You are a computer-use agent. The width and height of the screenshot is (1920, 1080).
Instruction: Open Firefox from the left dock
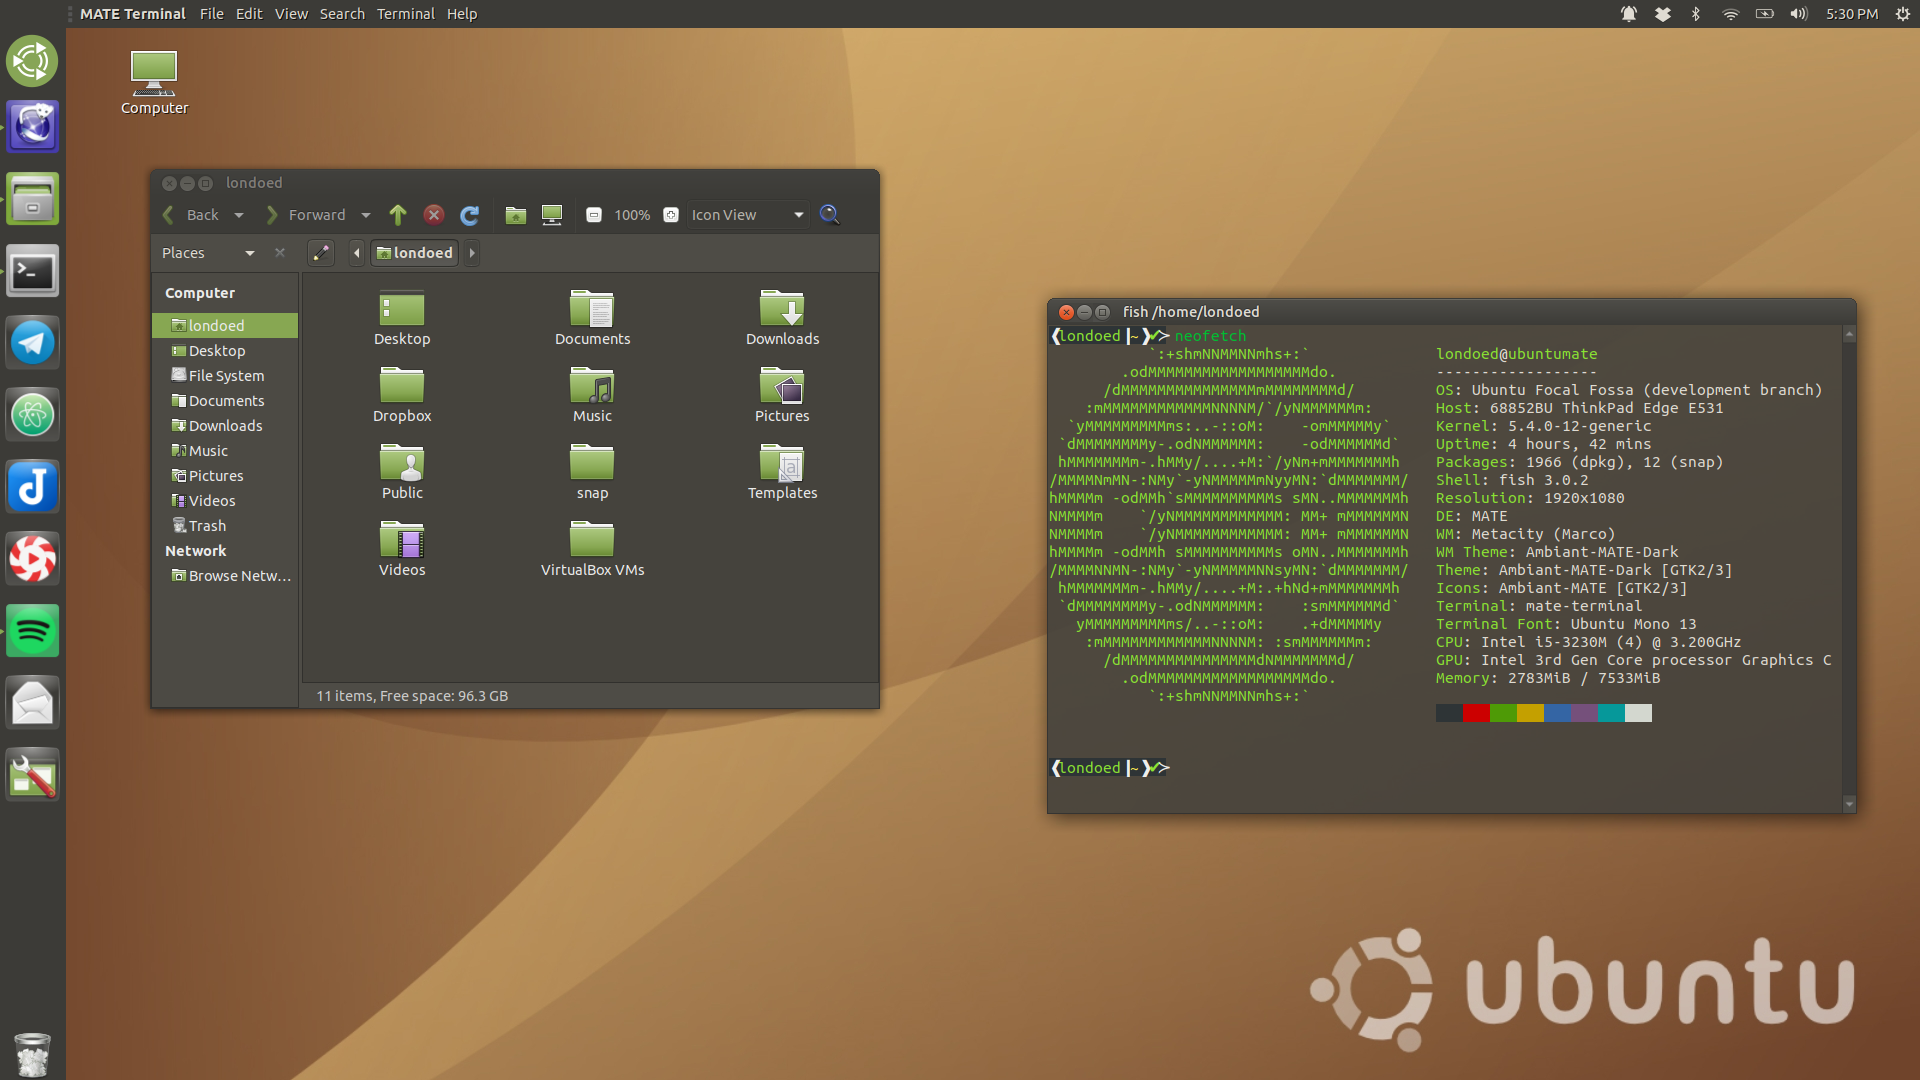click(x=32, y=126)
